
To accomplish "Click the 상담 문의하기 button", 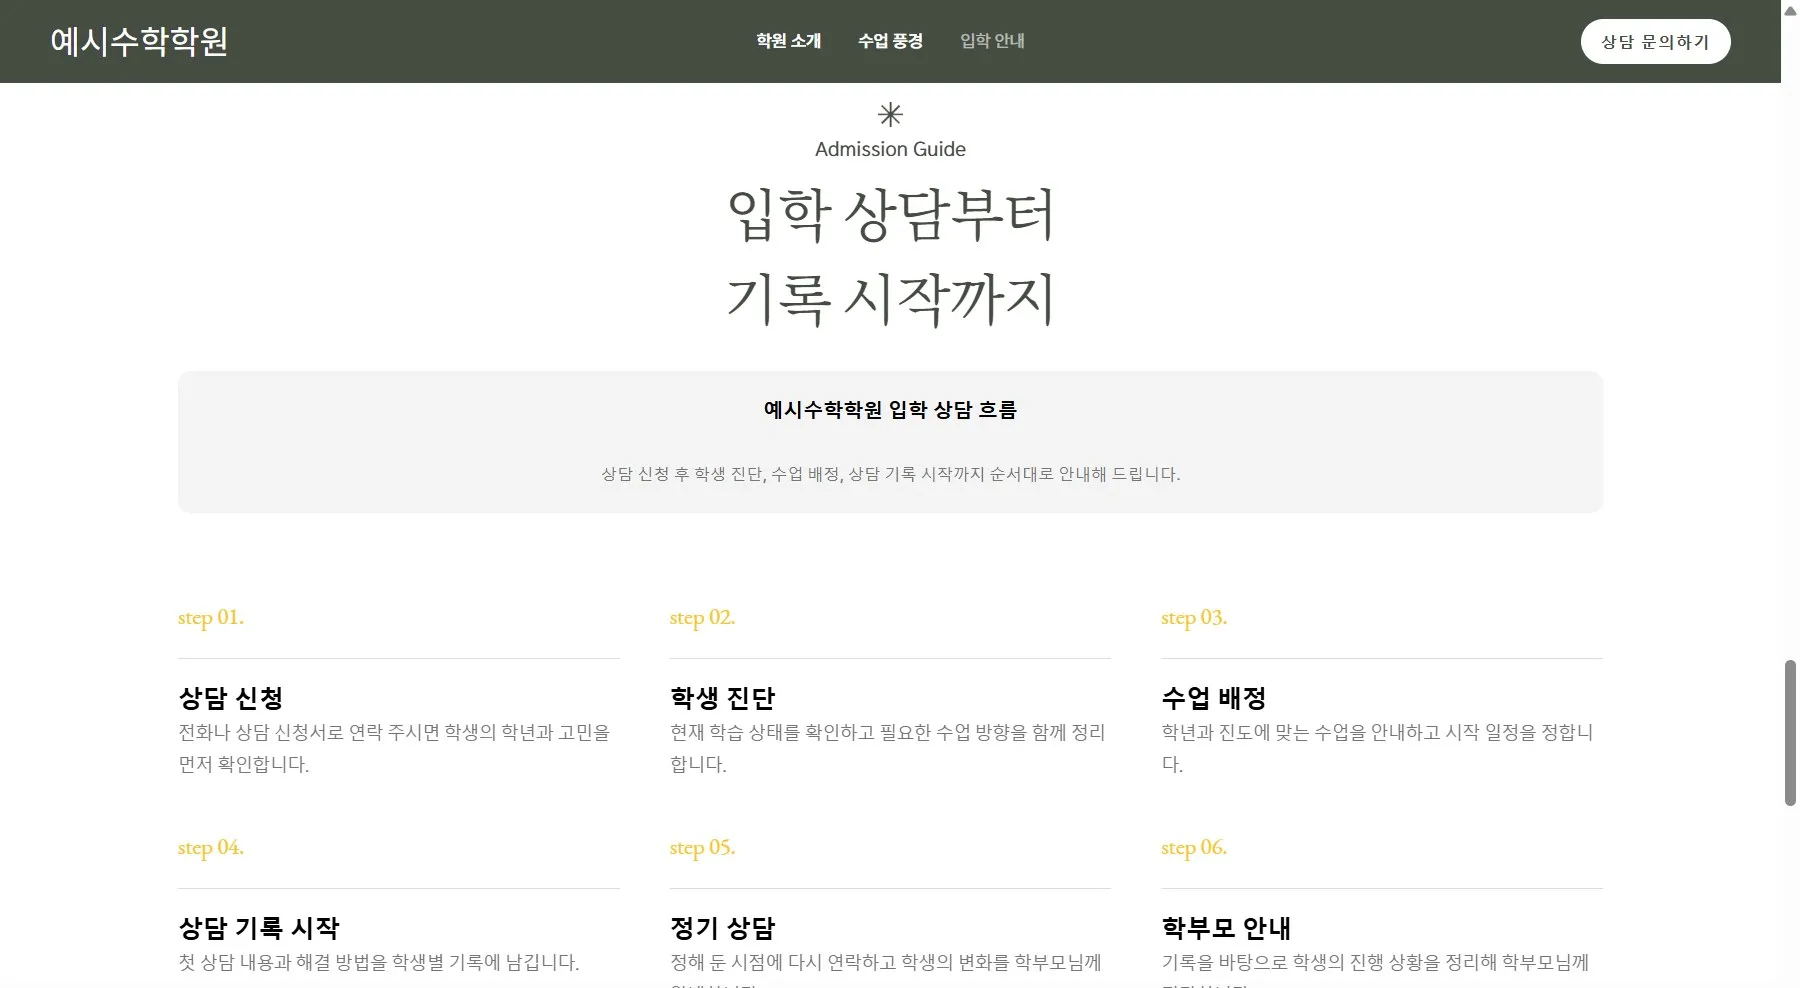I will 1655,42.
